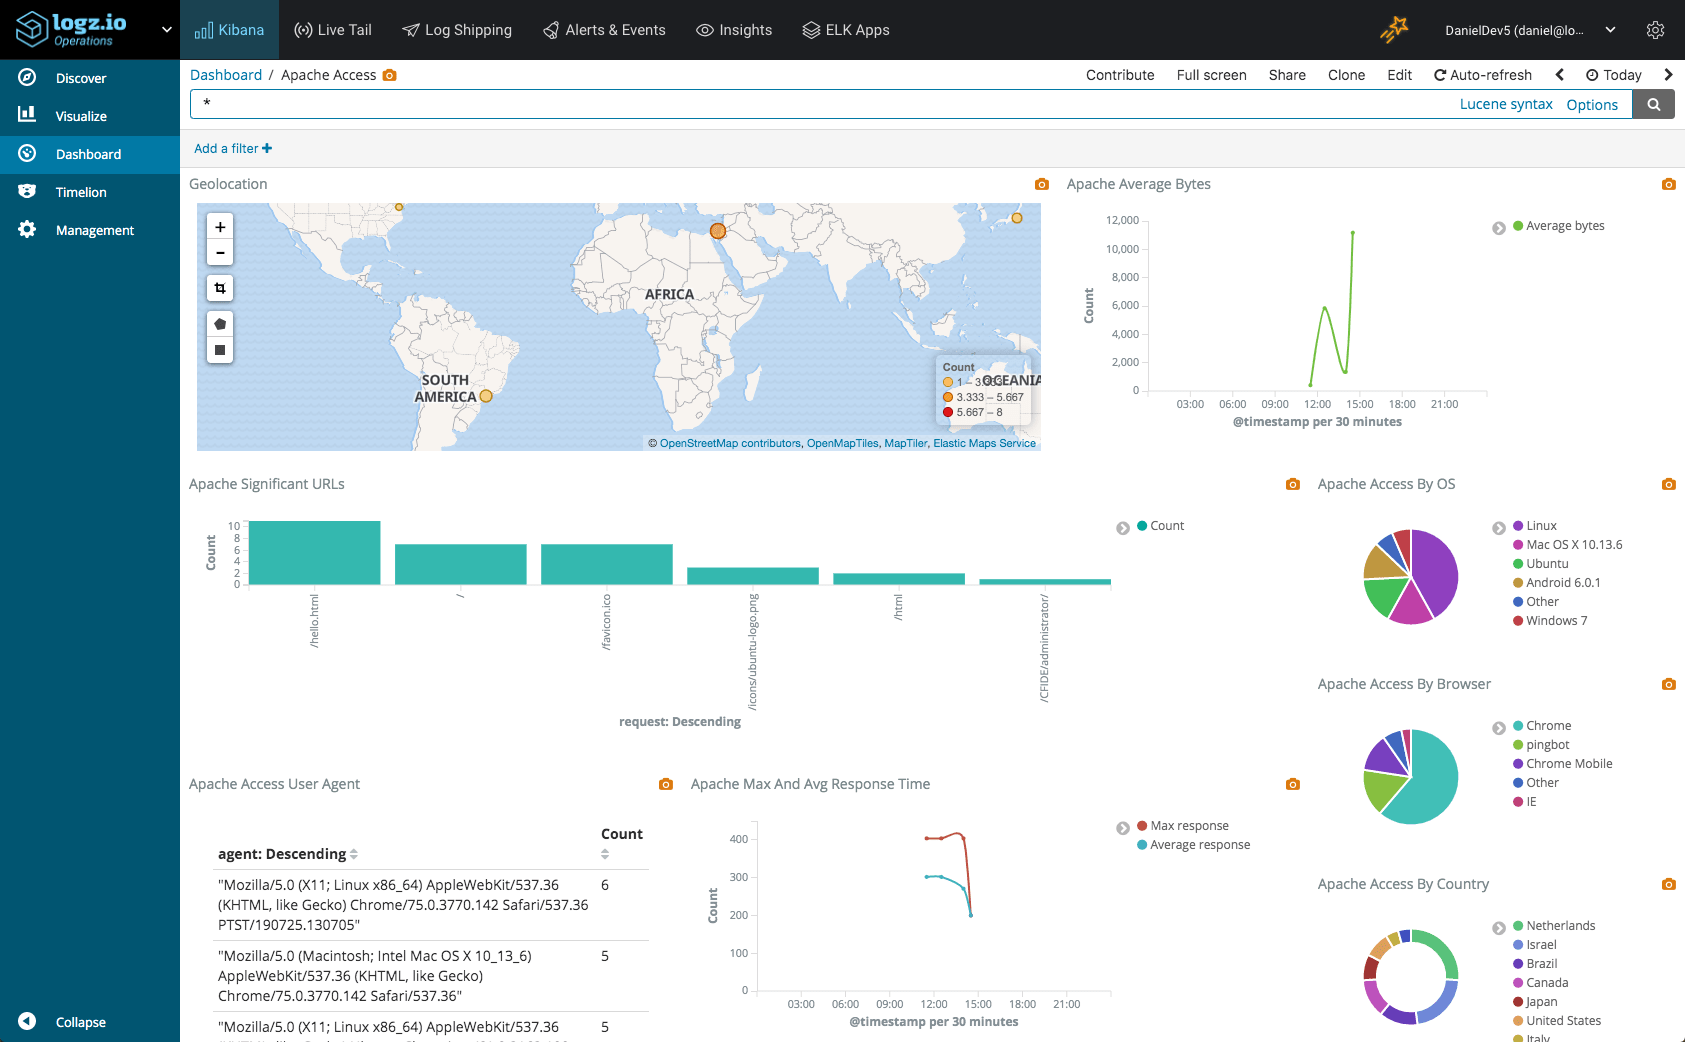Open the settings gear in top bar

[1655, 30]
